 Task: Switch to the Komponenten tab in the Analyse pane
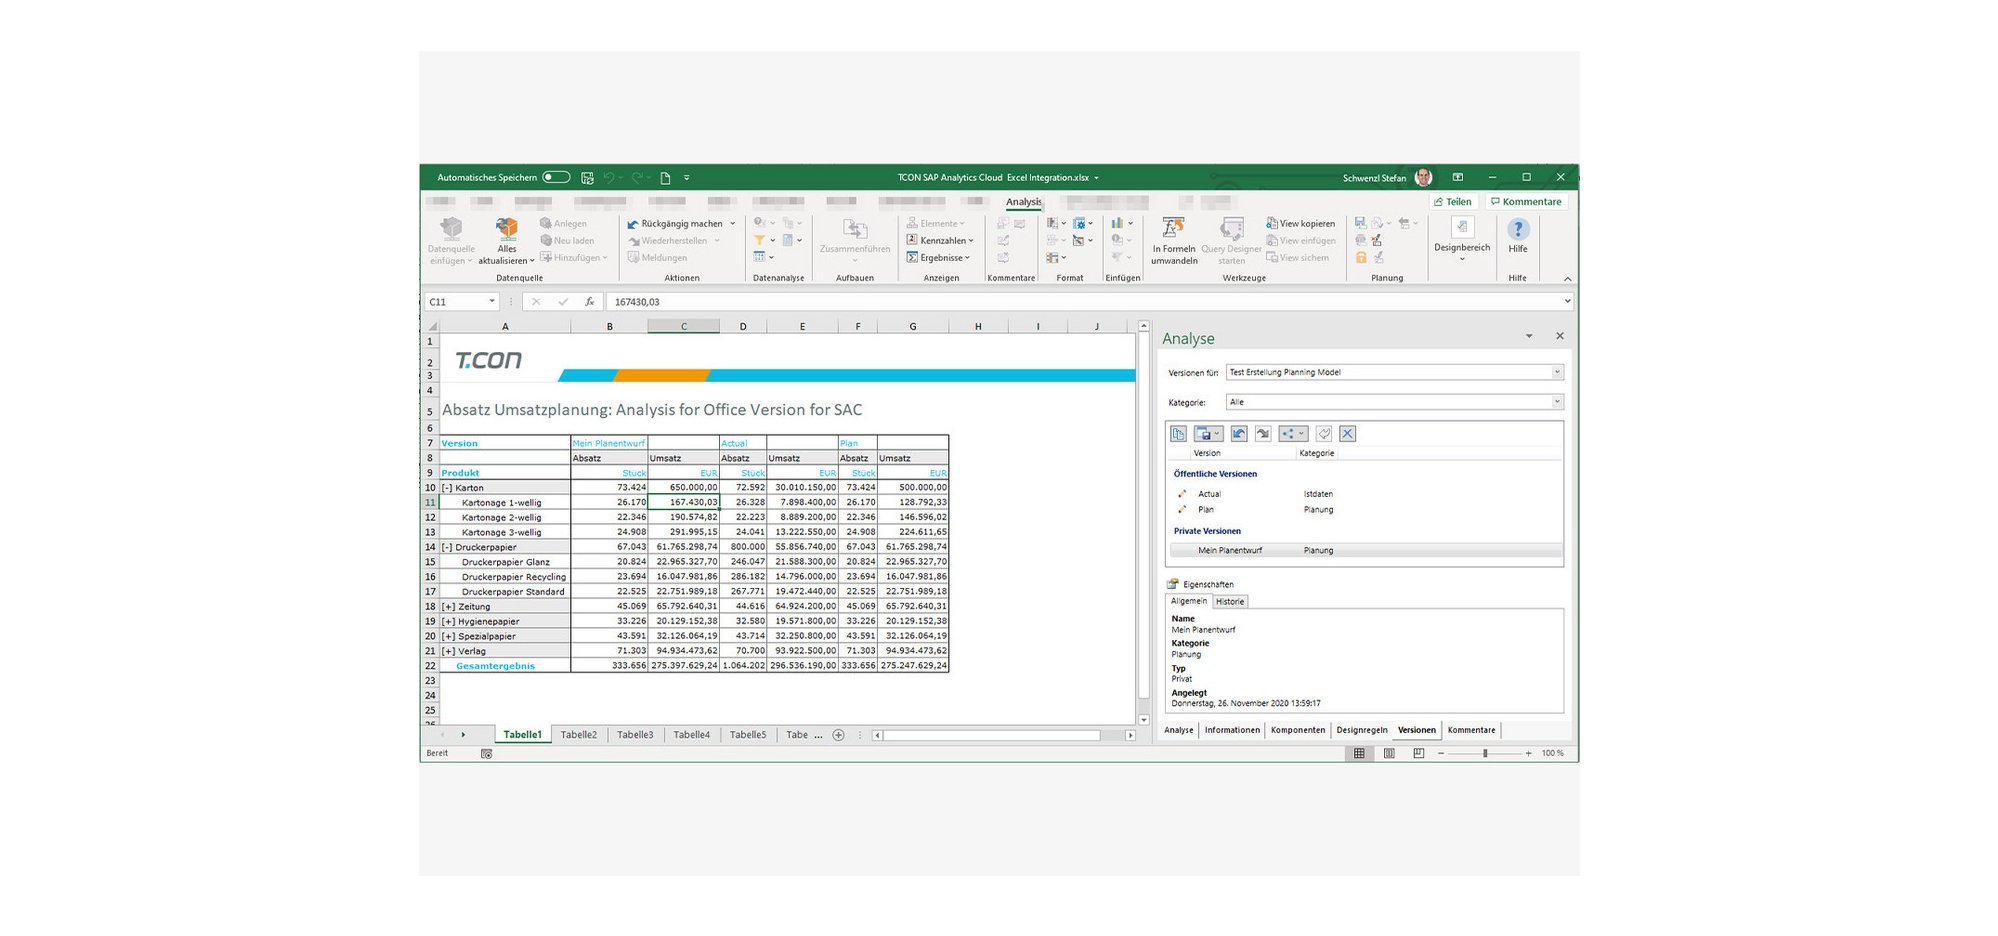click(1298, 730)
